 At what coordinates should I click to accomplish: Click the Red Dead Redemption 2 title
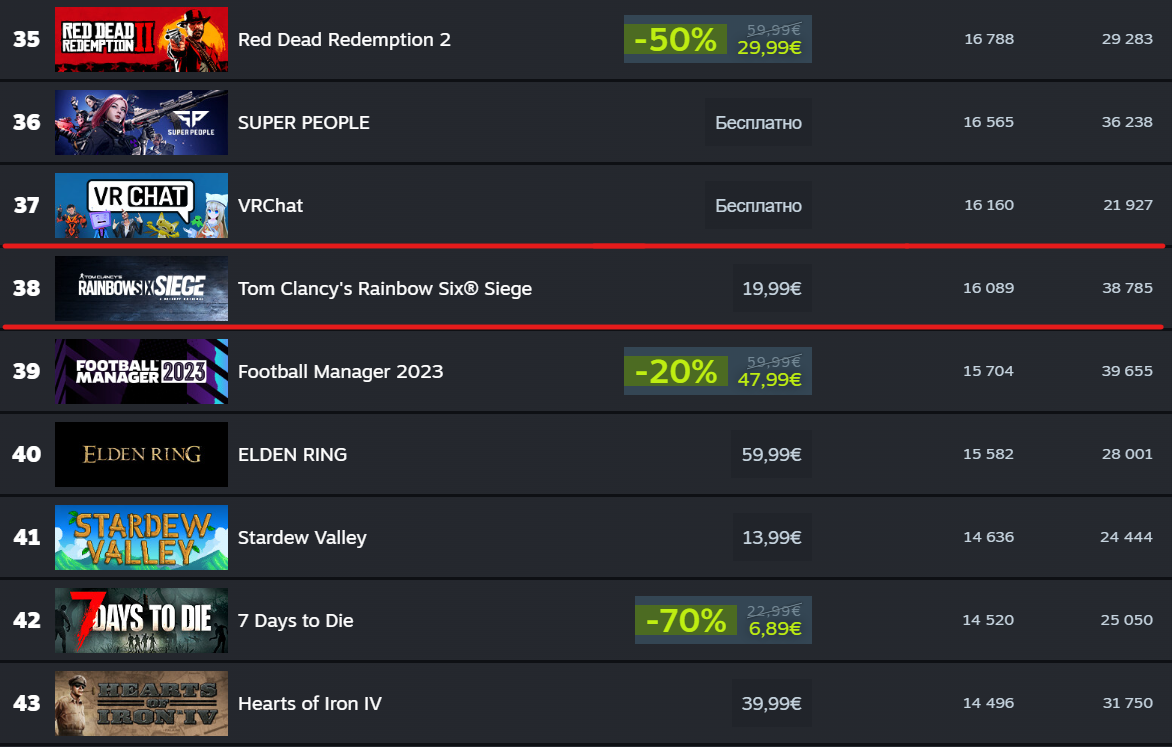[x=344, y=40]
